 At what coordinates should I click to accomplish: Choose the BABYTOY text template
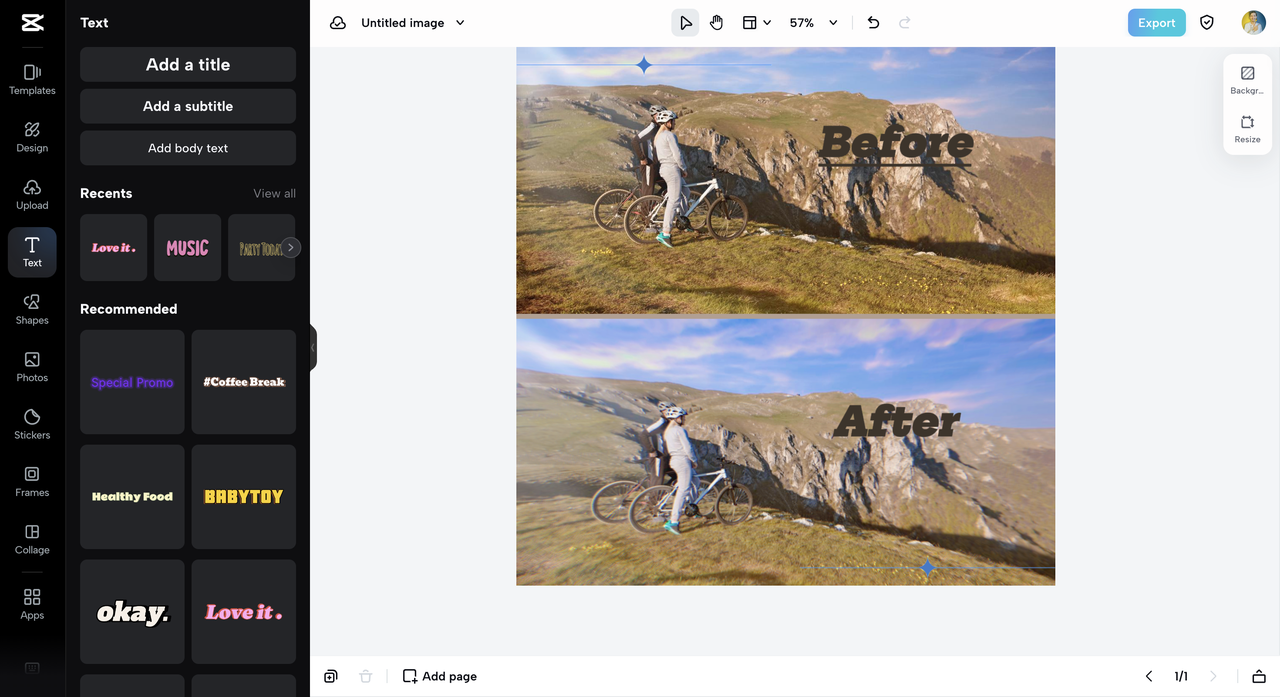coord(244,497)
